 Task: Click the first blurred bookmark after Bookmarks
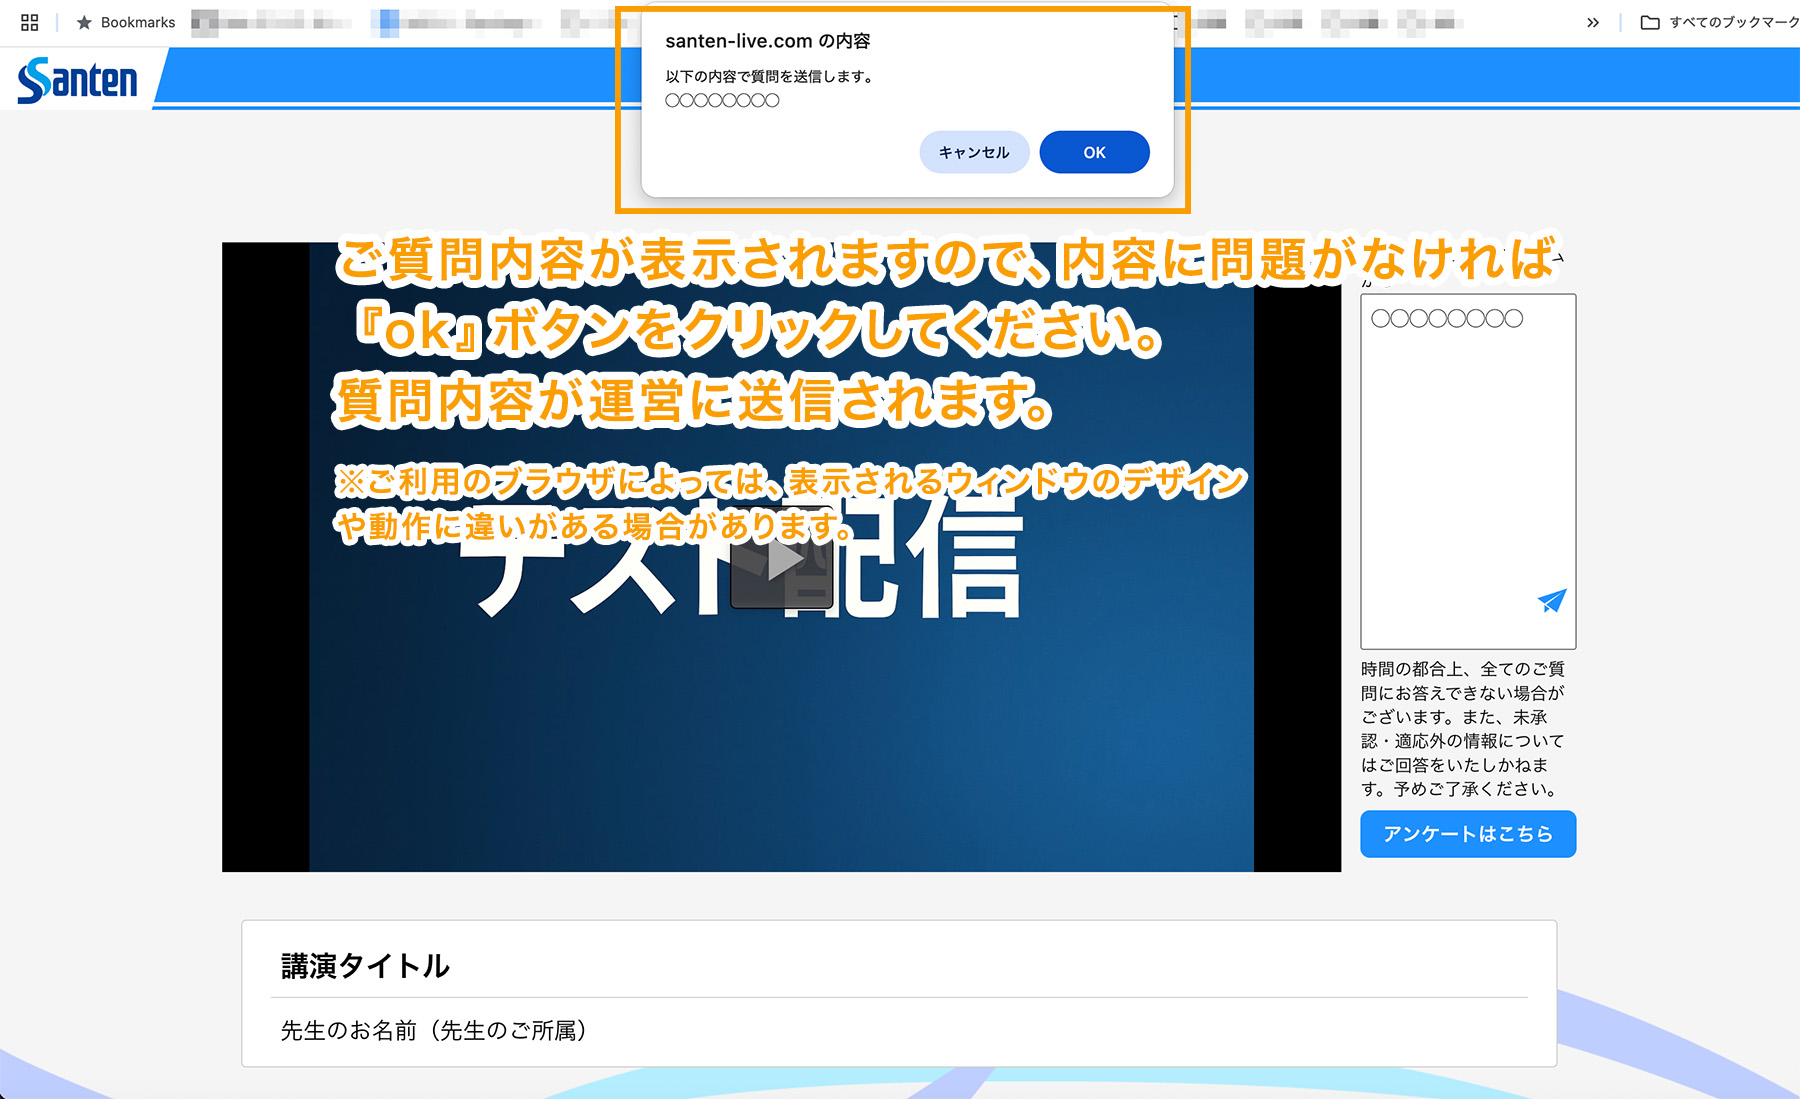coord(270,22)
